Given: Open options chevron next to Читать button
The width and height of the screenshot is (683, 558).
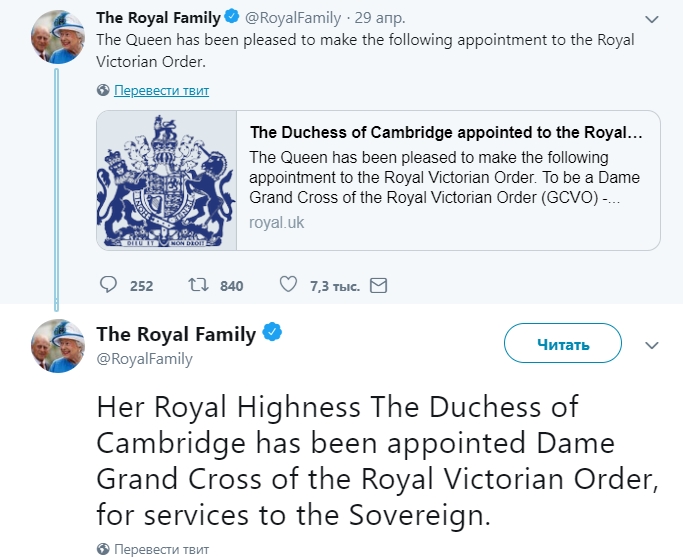Looking at the screenshot, I should click(x=652, y=345).
